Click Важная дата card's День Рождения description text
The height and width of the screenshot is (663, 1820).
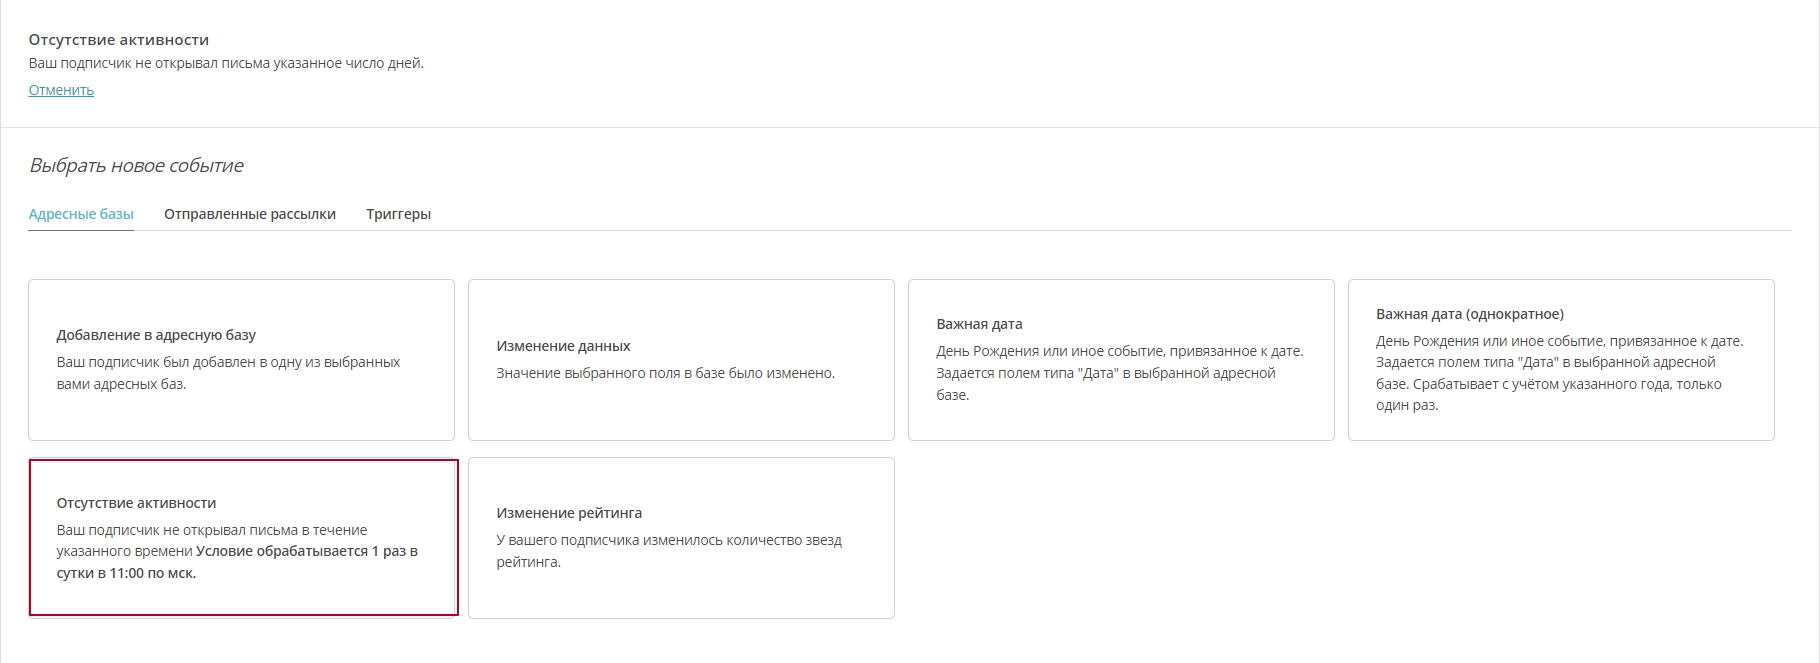(x=1120, y=373)
